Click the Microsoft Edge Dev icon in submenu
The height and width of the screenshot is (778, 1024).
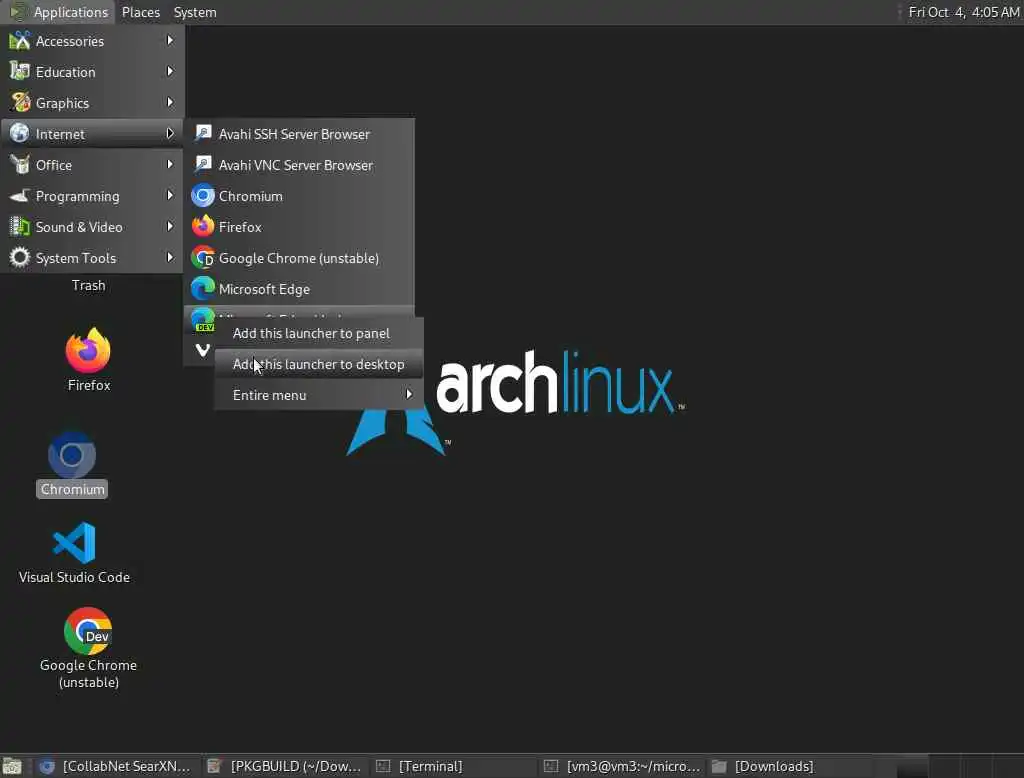coord(202,319)
